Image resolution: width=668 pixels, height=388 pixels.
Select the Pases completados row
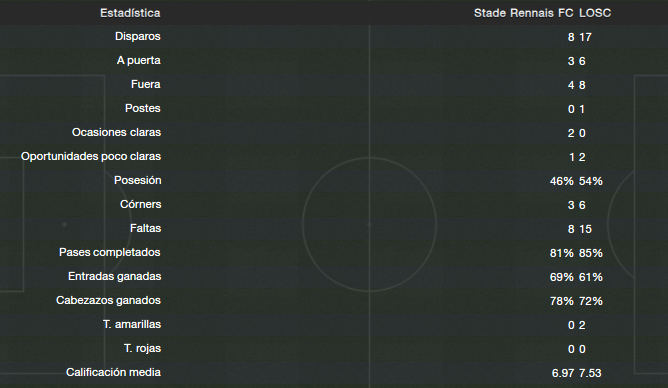(x=334, y=253)
